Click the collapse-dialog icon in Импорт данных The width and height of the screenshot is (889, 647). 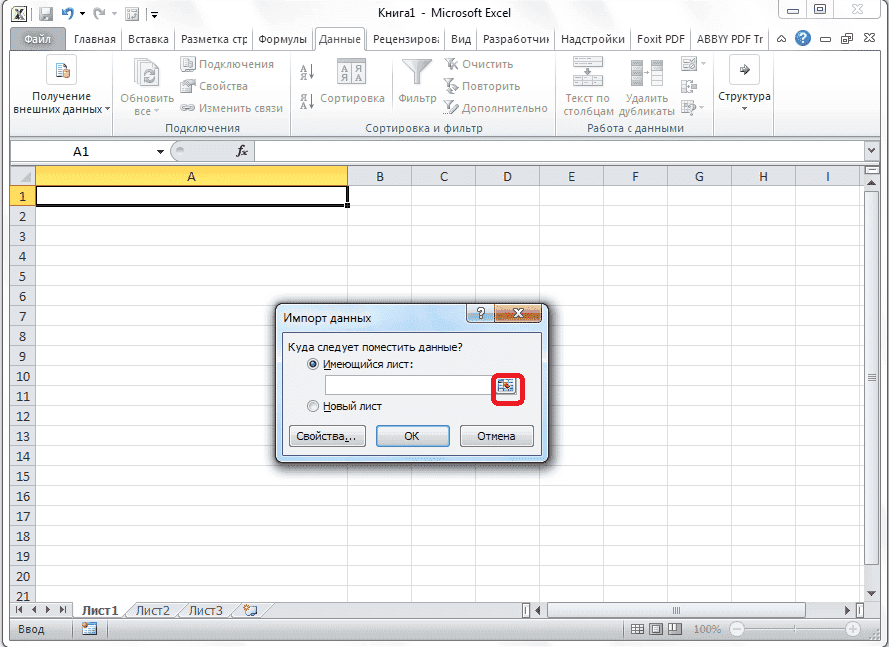click(x=506, y=385)
